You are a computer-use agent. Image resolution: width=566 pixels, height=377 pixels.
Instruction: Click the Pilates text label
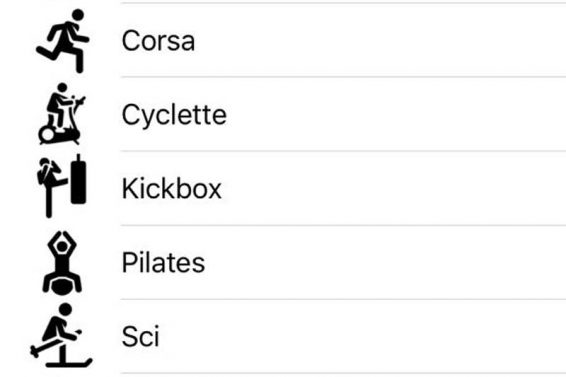[x=164, y=263]
